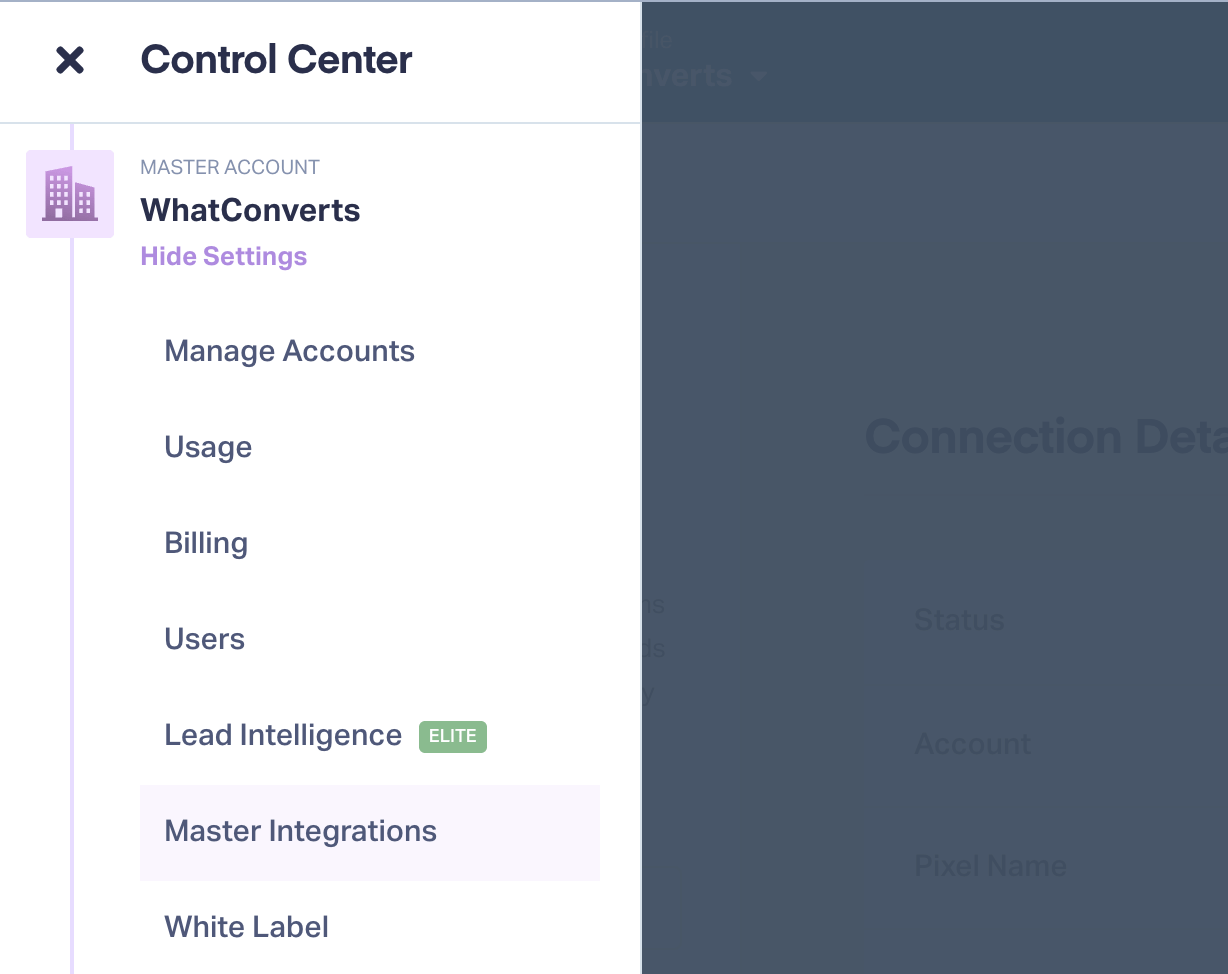Select the highlighted Master Integrations item

click(370, 832)
